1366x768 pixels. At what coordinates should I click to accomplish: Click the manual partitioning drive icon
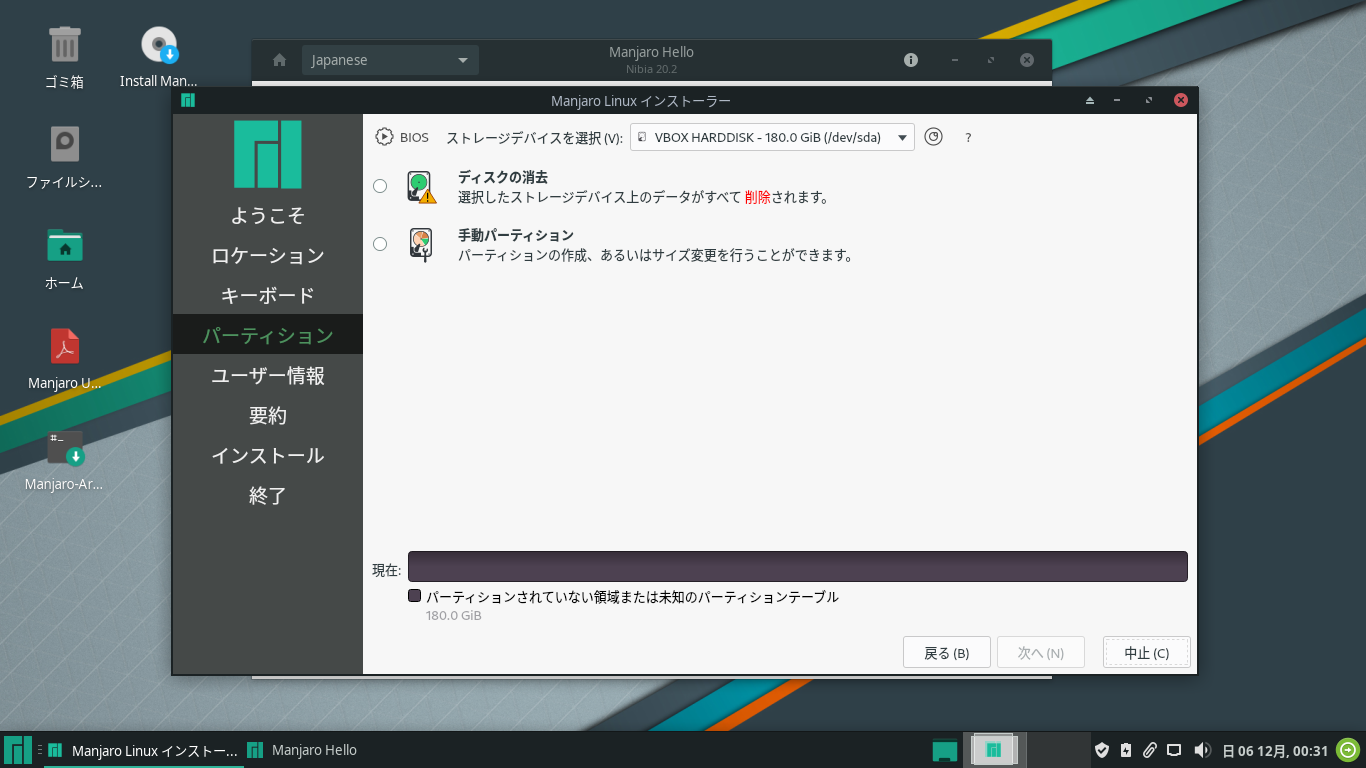422,245
